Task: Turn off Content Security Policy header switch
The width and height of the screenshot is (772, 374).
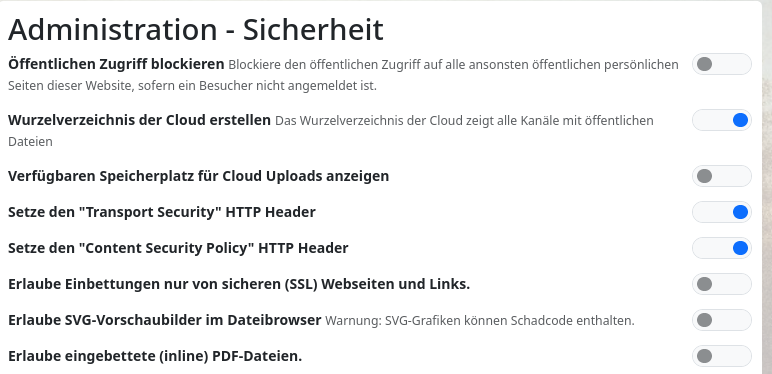Action: click(x=722, y=248)
